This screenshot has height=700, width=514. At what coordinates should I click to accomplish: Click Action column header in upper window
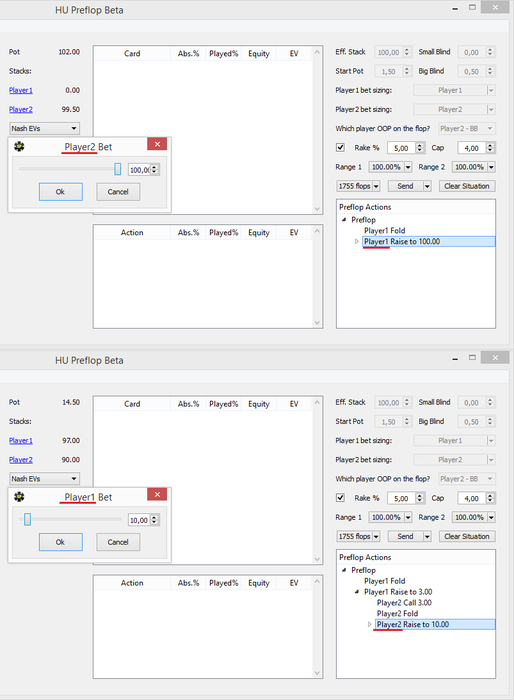point(132,233)
